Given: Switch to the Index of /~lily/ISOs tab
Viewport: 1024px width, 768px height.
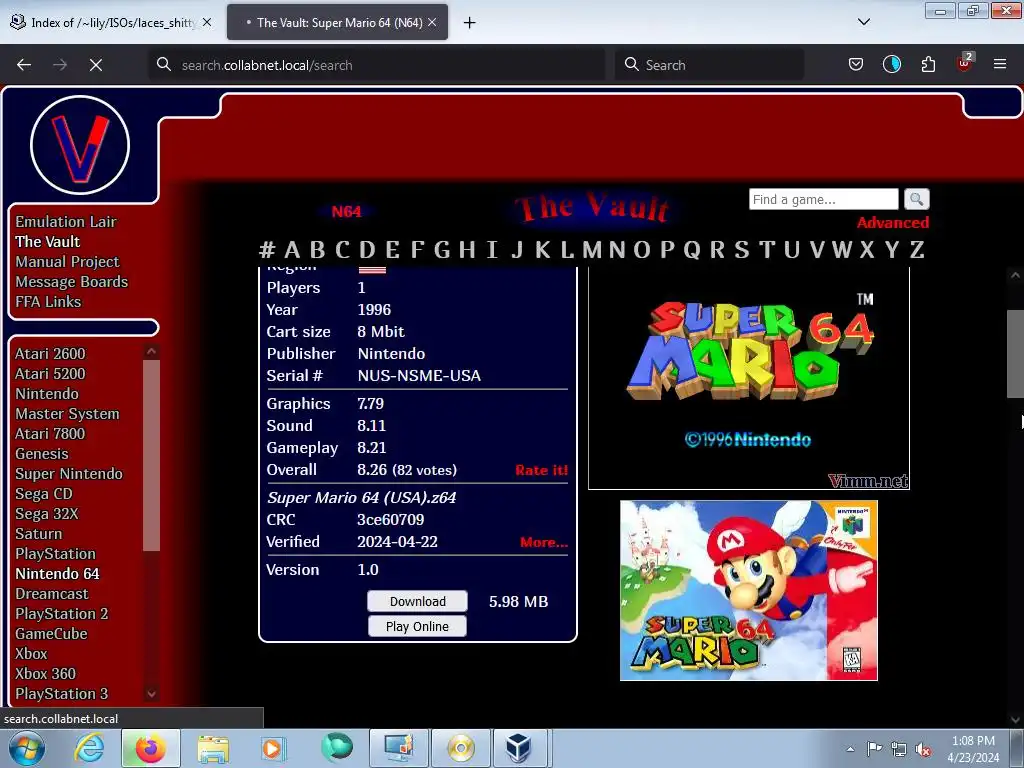Looking at the screenshot, I should 111,22.
